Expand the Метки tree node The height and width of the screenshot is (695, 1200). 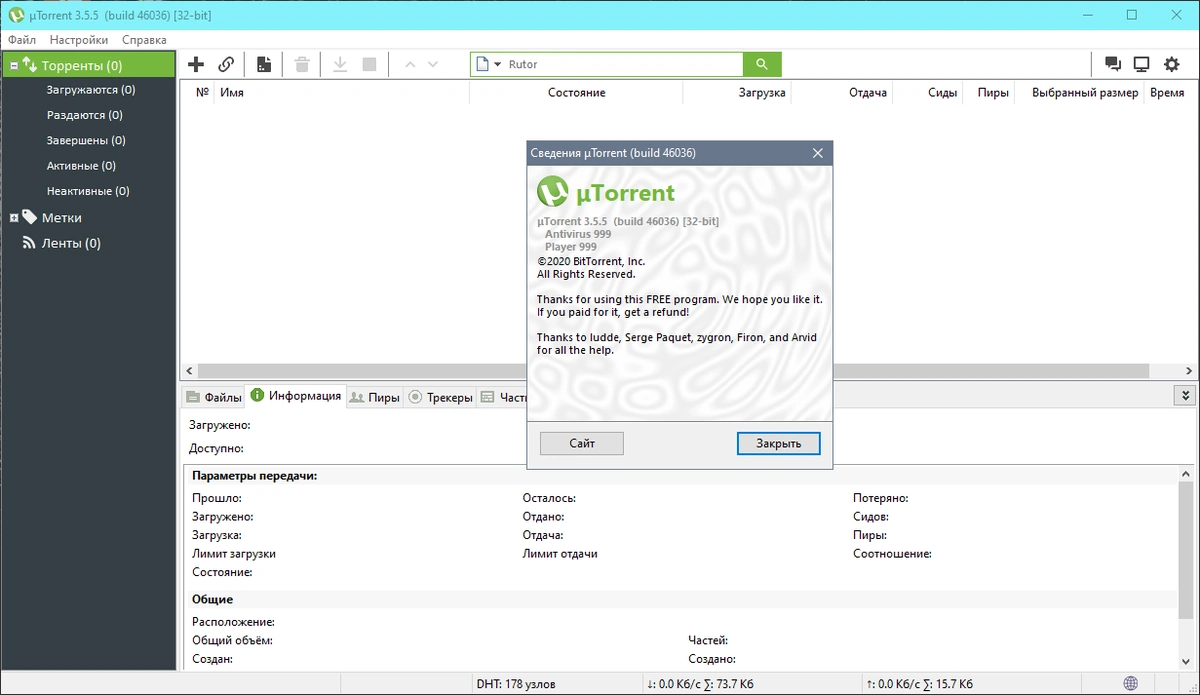14,218
